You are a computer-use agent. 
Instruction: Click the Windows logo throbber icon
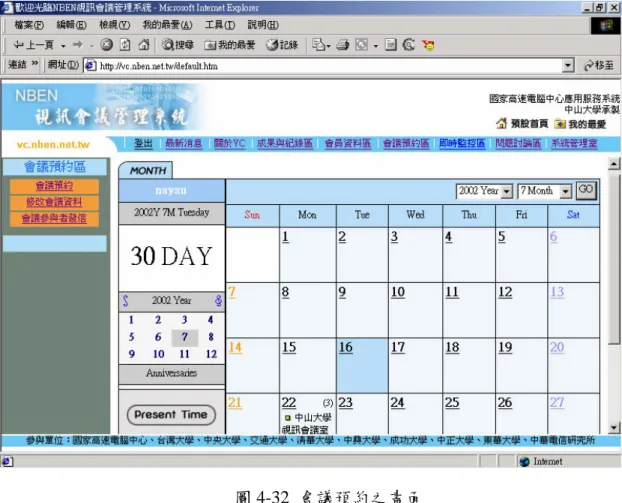click(605, 26)
